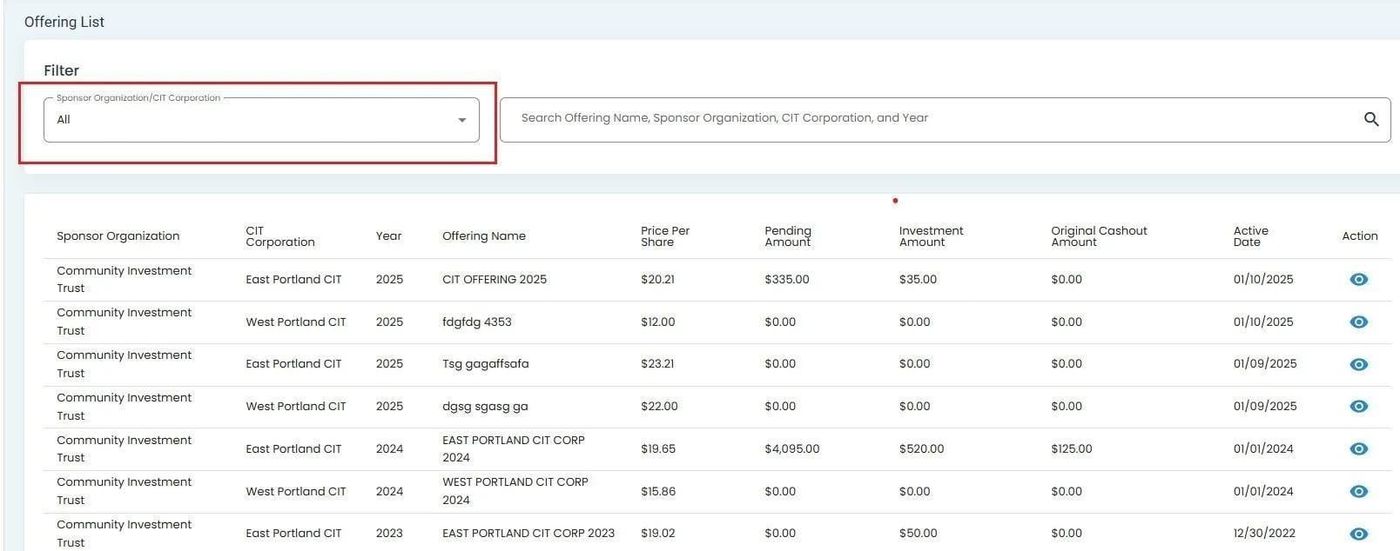View CIT OFFERING 2025 via eye icon

click(1358, 280)
